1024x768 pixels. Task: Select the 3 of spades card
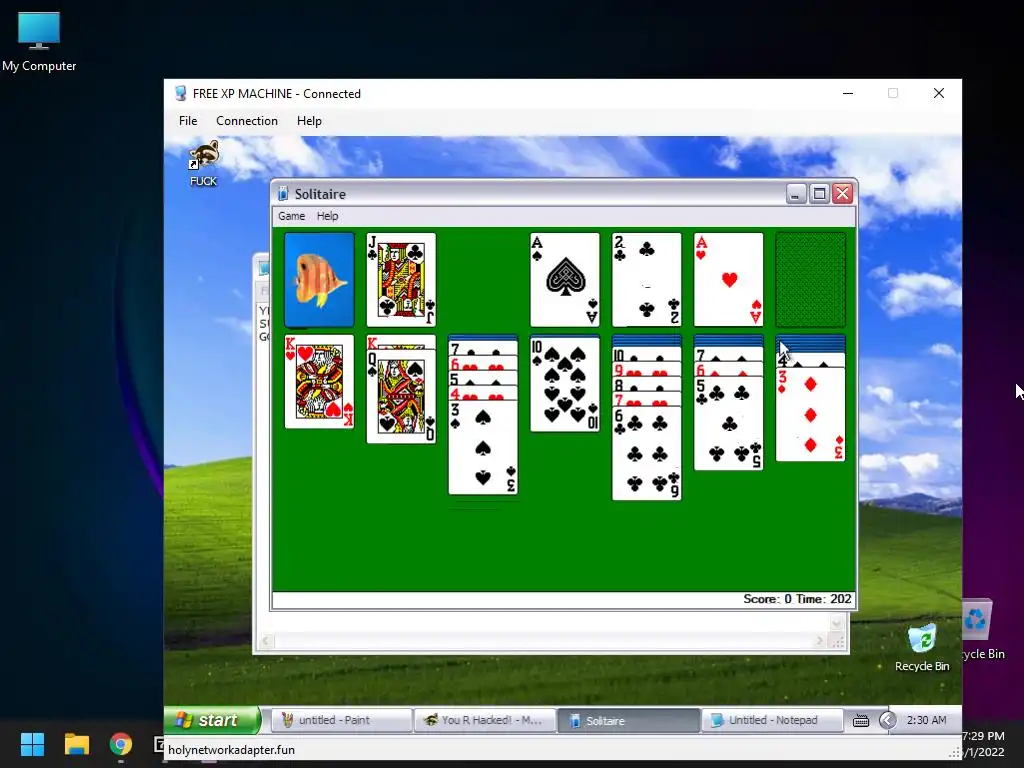pyautogui.click(x=483, y=448)
